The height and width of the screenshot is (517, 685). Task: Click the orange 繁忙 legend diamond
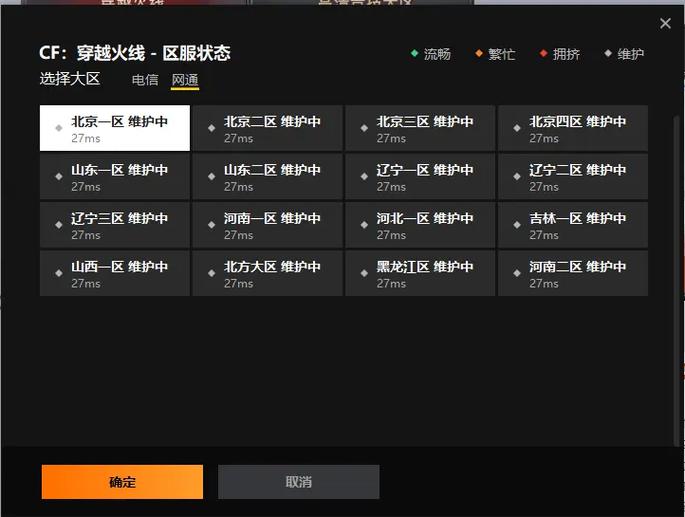pos(479,53)
